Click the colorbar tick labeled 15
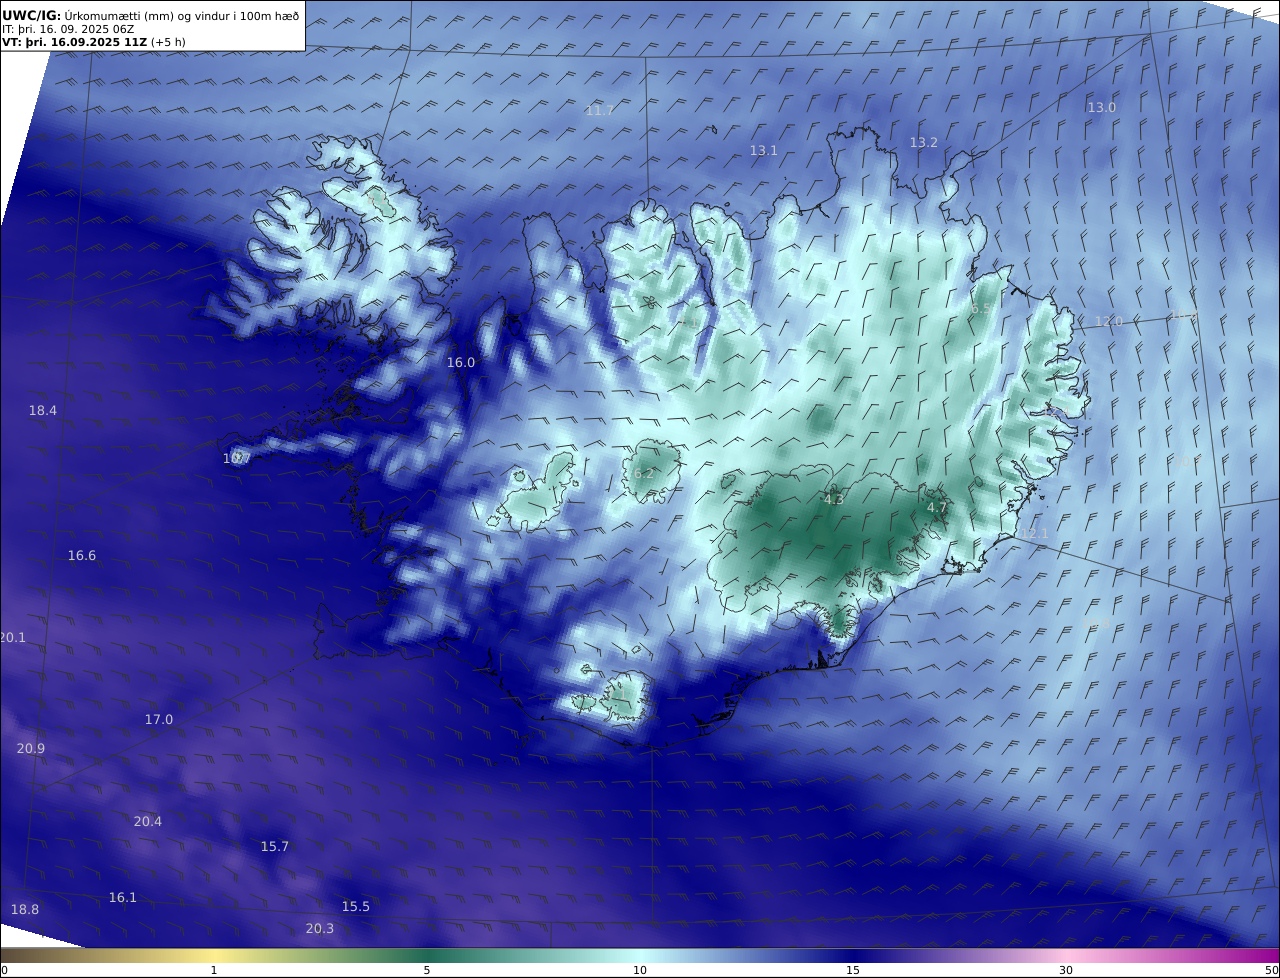This screenshot has width=1280, height=978. tap(853, 970)
